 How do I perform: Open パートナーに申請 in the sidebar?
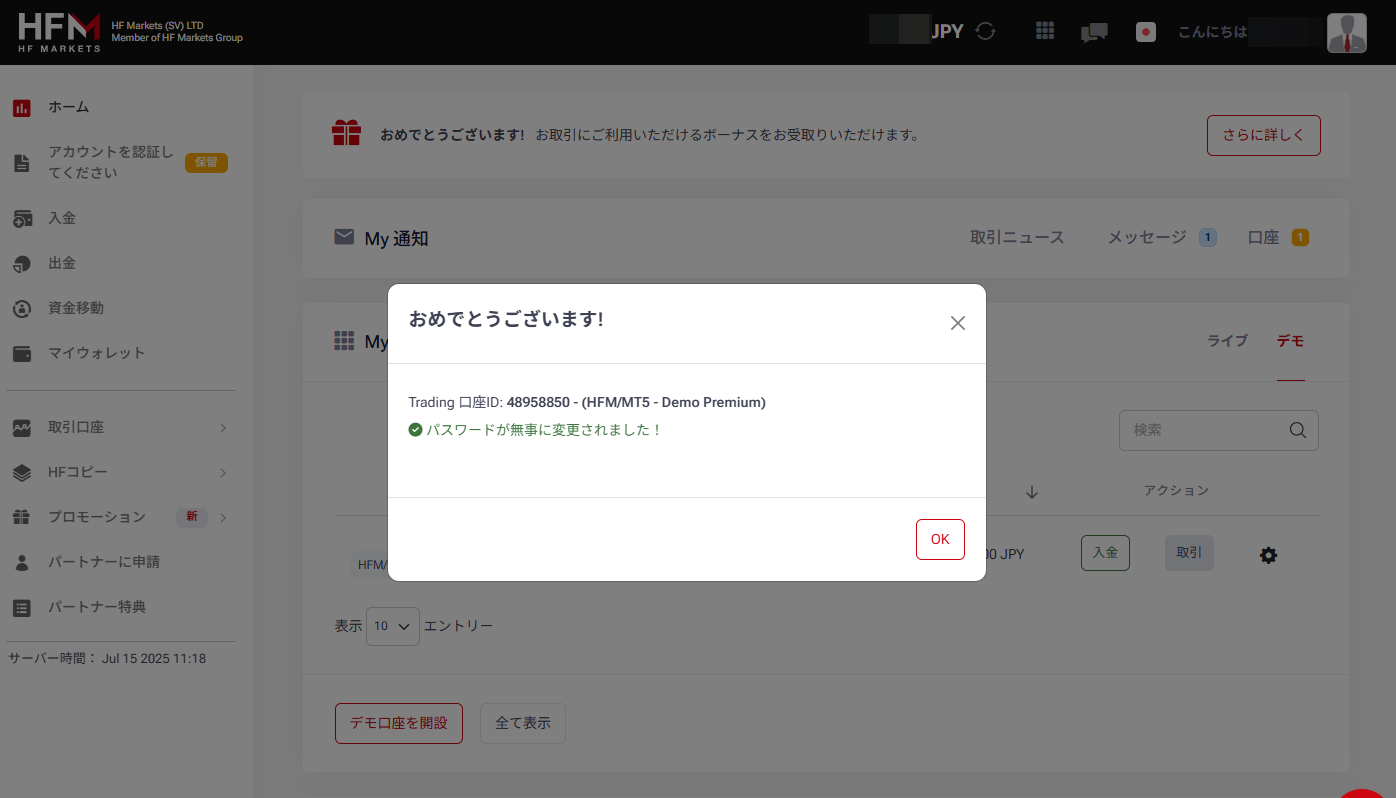point(104,562)
